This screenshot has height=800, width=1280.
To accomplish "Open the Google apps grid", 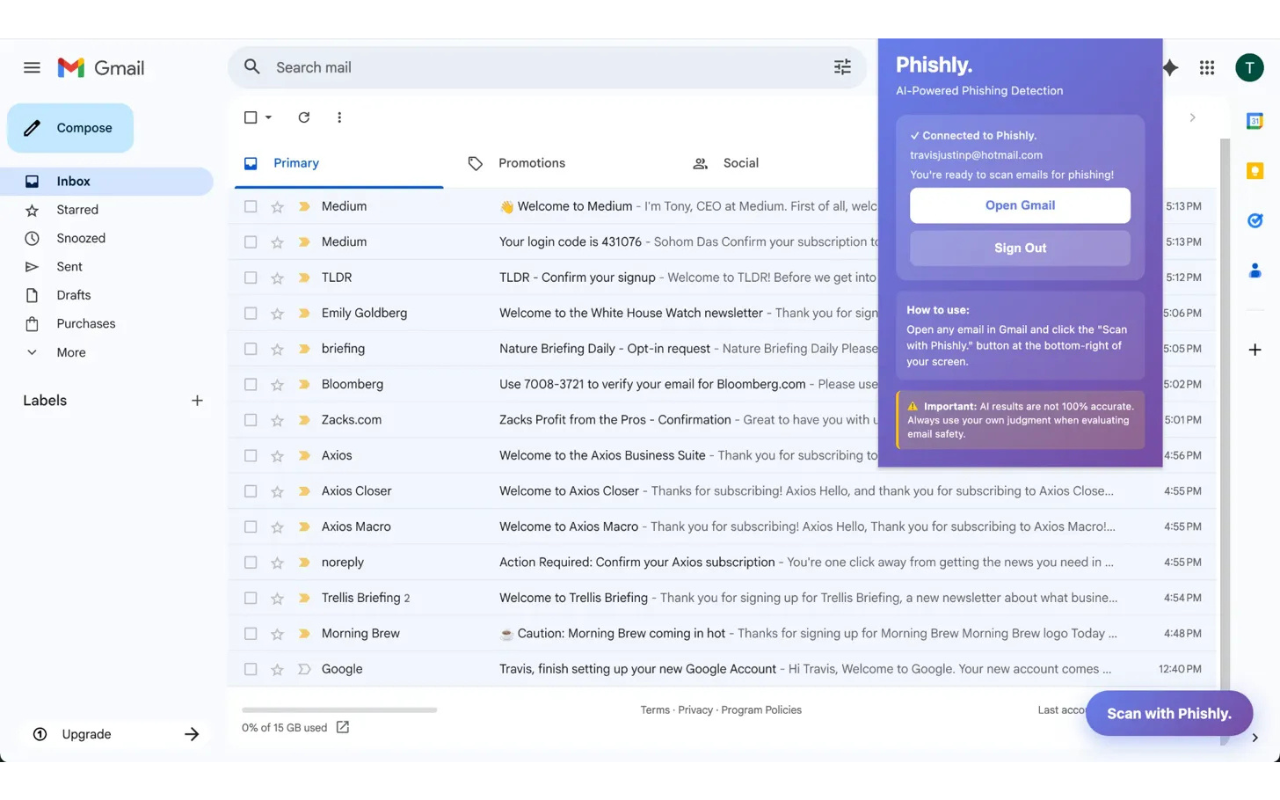I will pos(1207,68).
